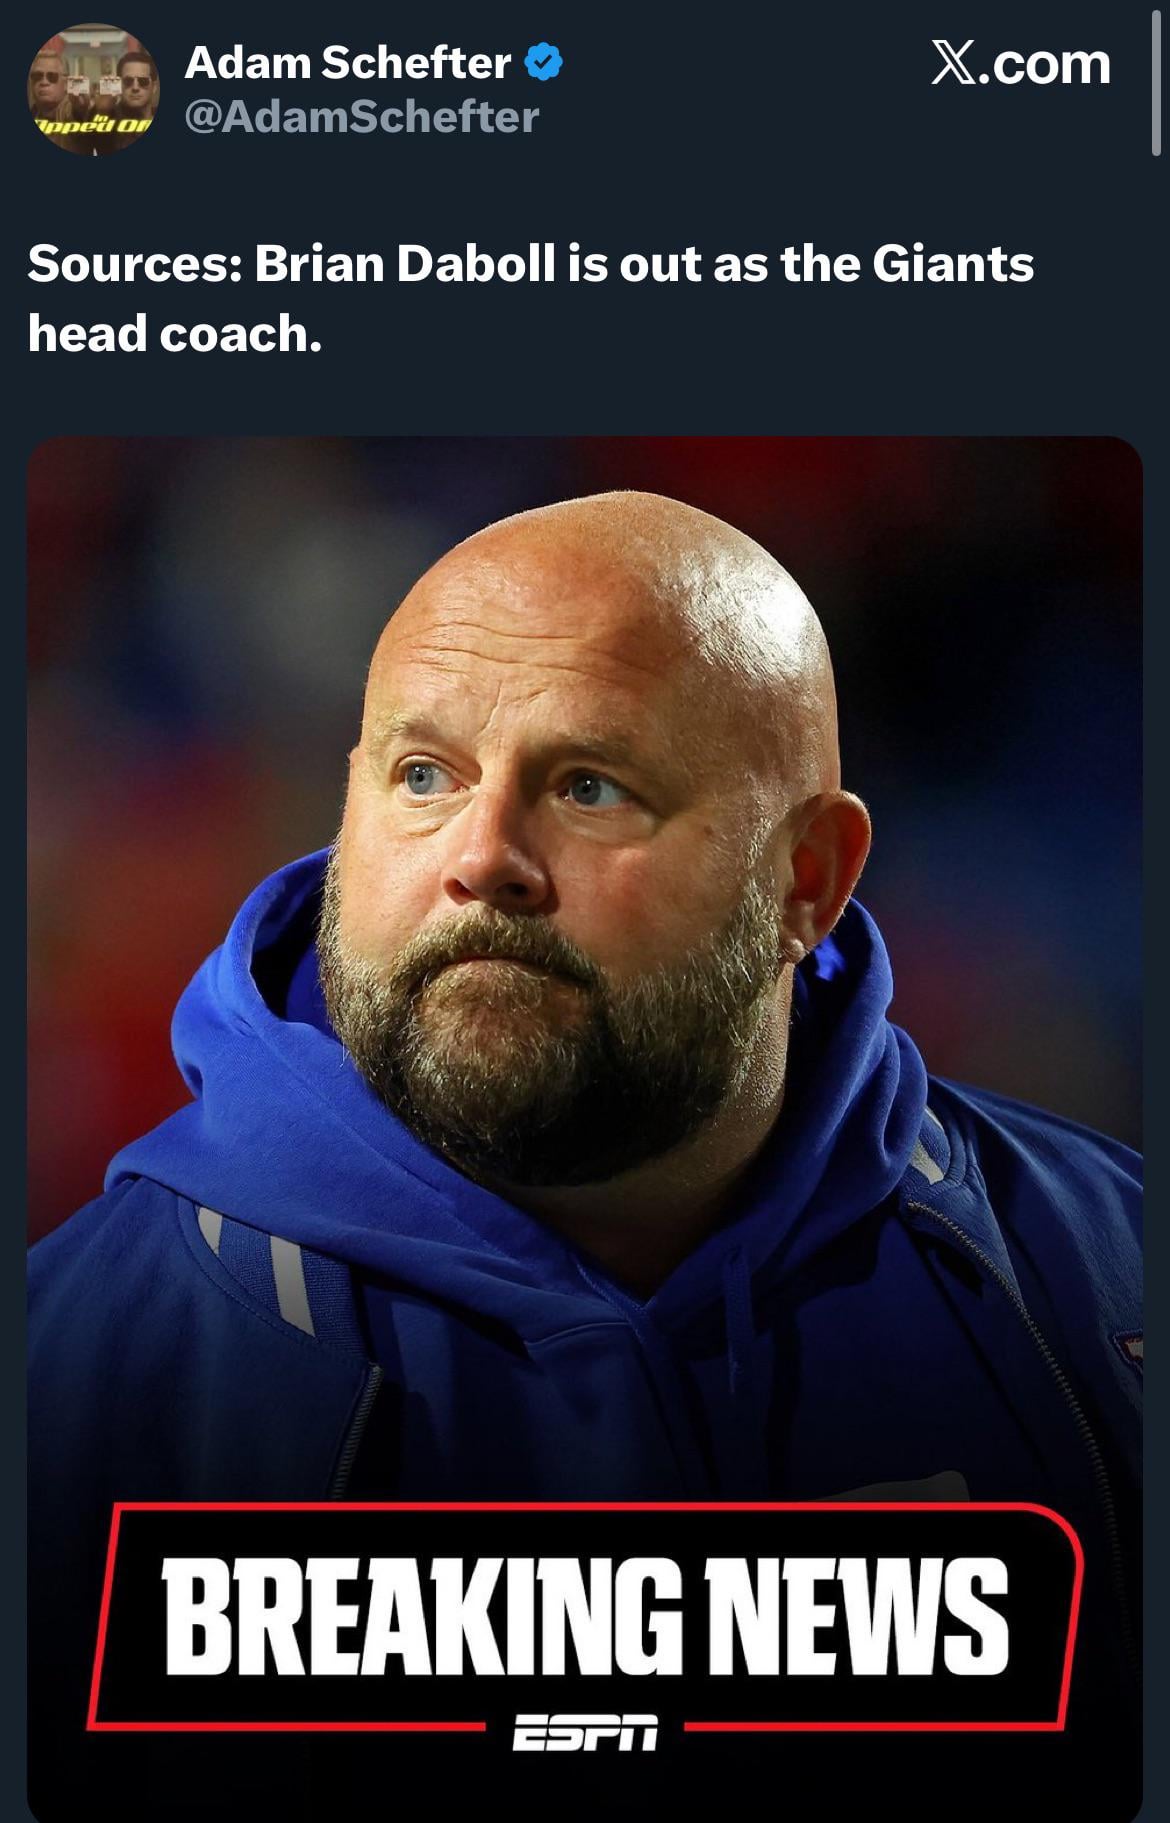1170x1823 pixels.
Task: Click the word "Giants" in the tweet
Action: (953, 264)
